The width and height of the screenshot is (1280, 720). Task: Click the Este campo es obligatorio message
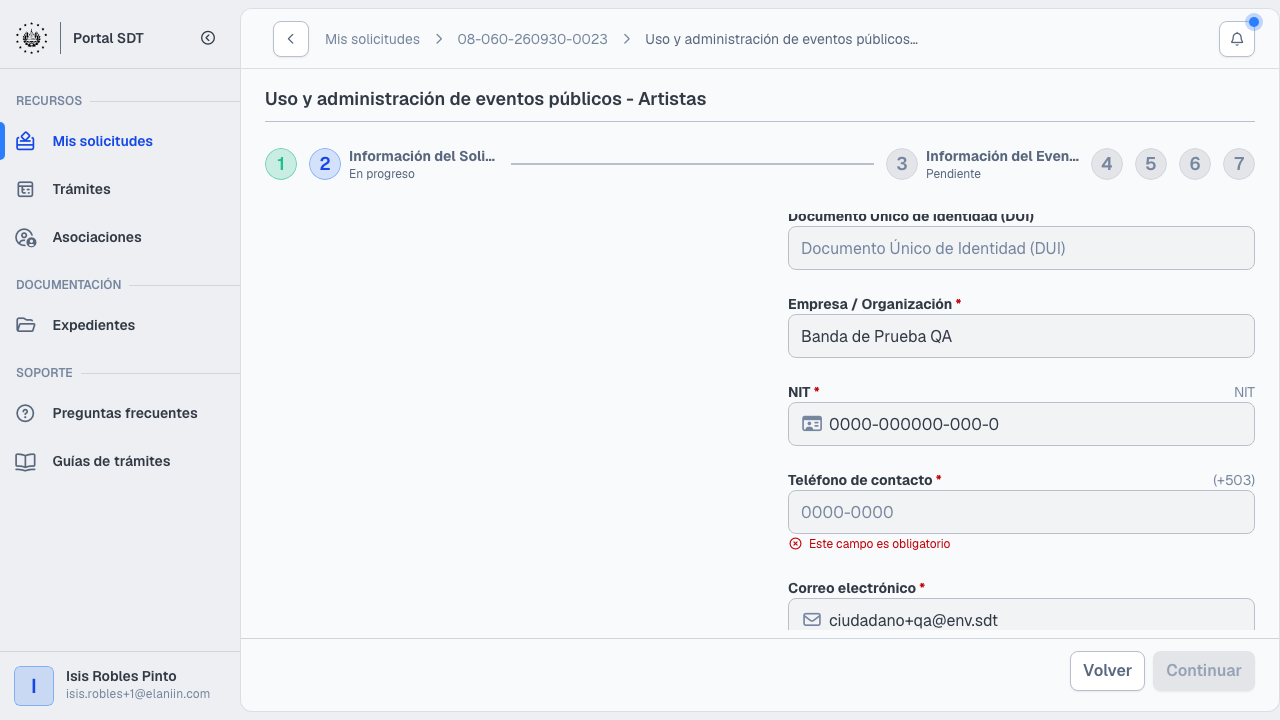[x=879, y=544]
